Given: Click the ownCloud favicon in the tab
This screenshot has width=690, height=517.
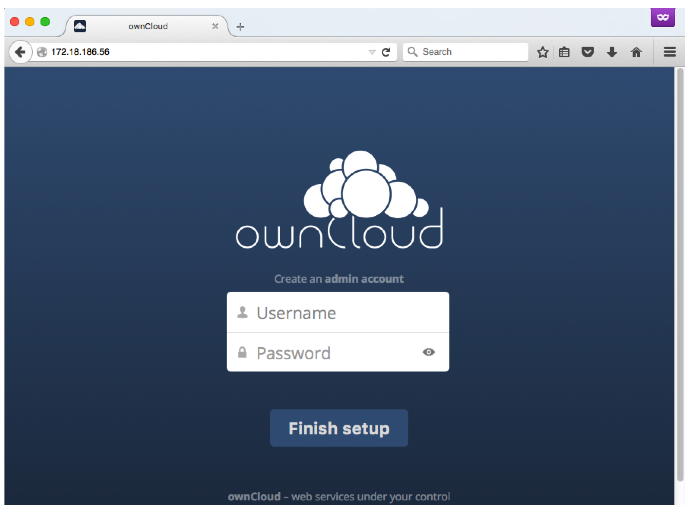Looking at the screenshot, I should (80, 26).
